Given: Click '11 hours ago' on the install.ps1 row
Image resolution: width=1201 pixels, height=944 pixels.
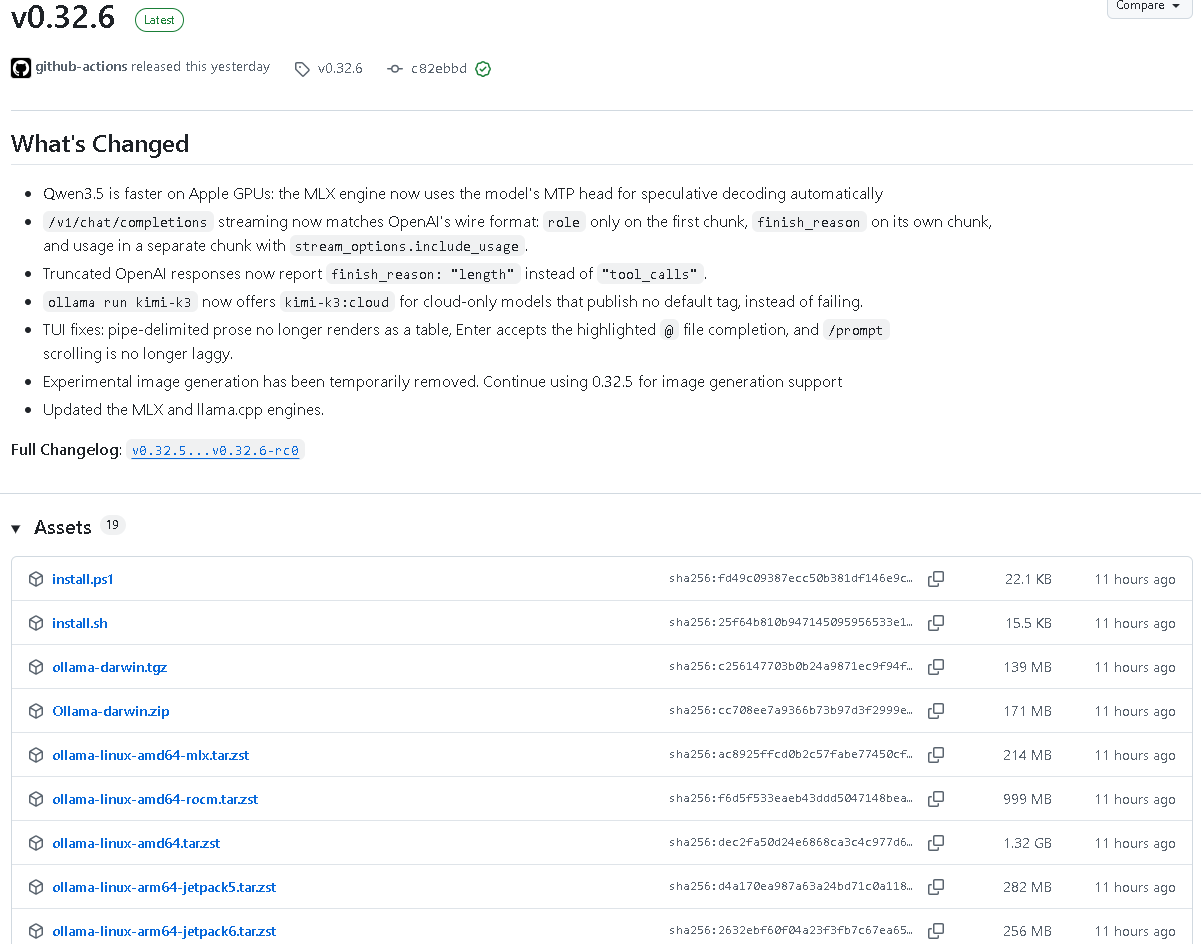Looking at the screenshot, I should click(1135, 579).
